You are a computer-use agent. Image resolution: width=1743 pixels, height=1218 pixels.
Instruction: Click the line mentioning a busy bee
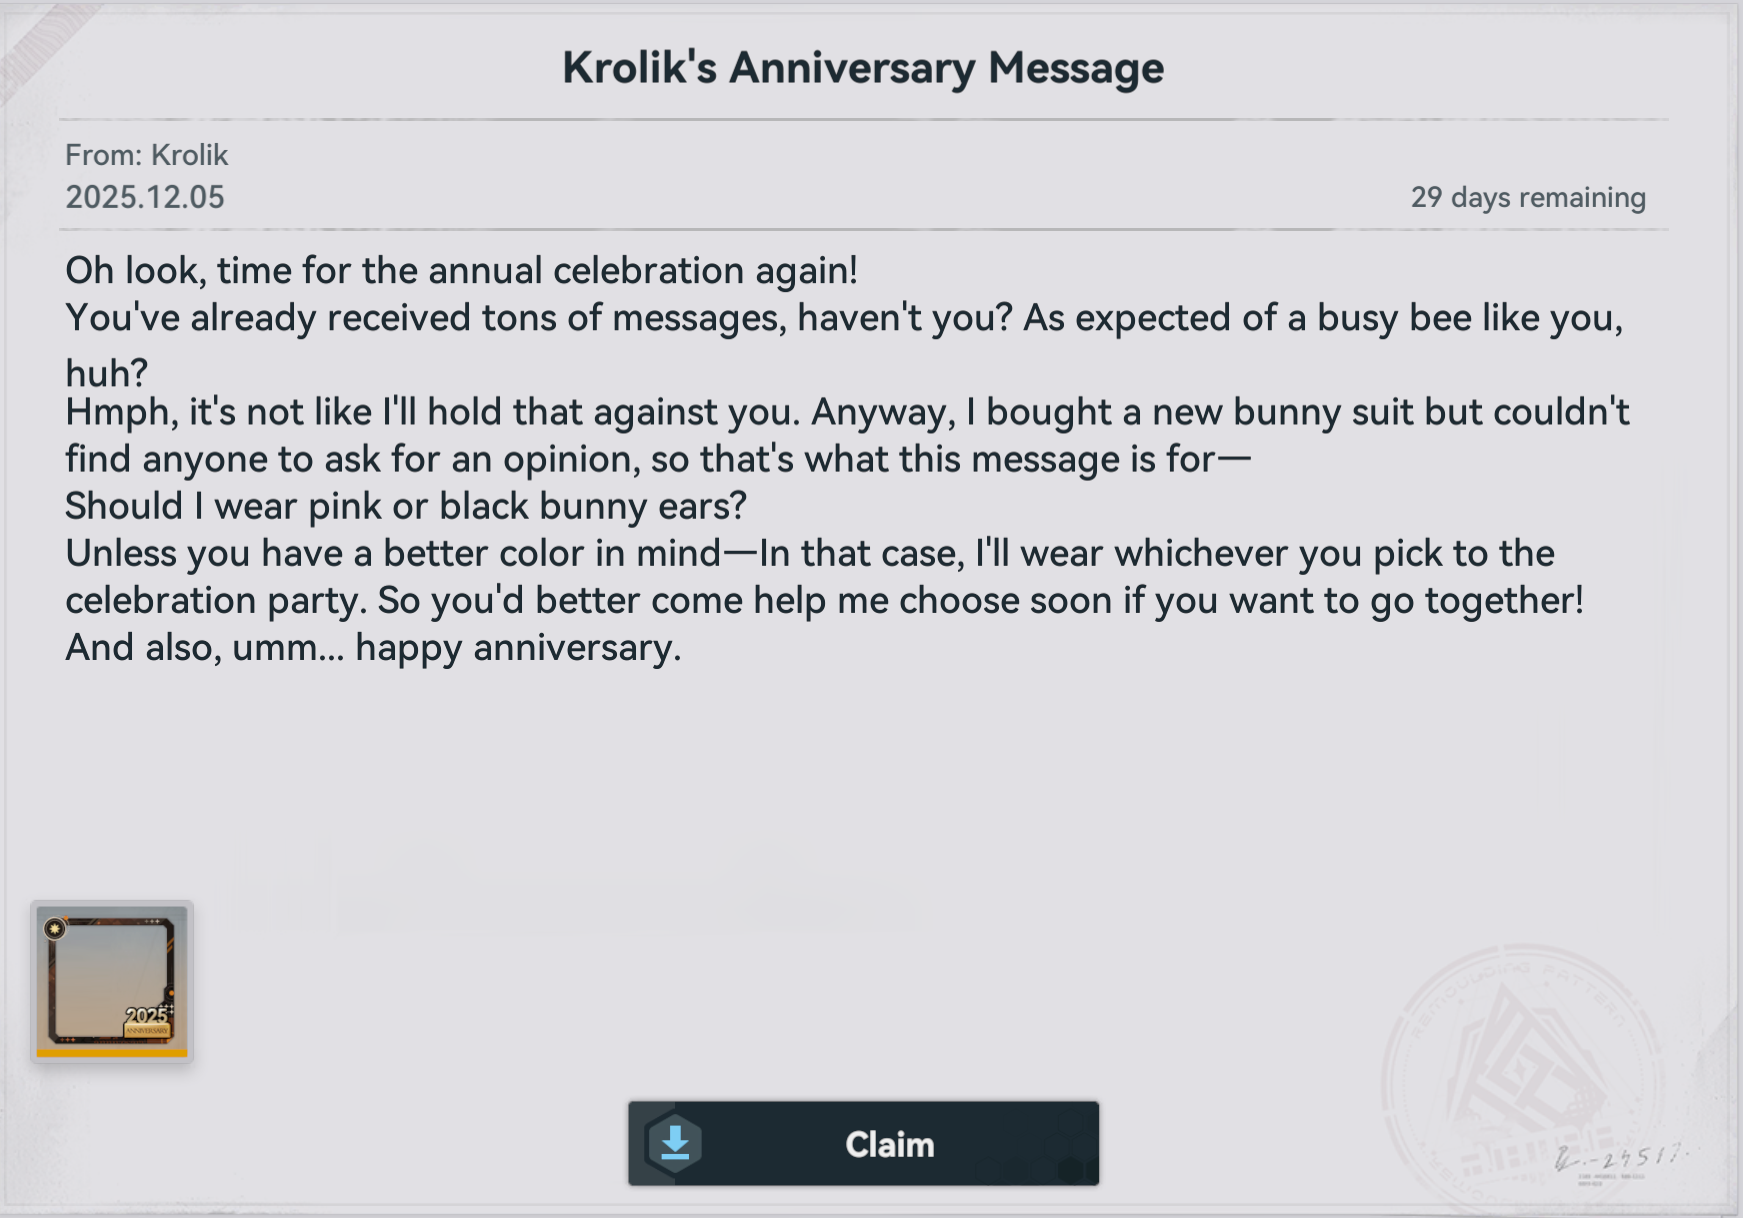click(843, 318)
